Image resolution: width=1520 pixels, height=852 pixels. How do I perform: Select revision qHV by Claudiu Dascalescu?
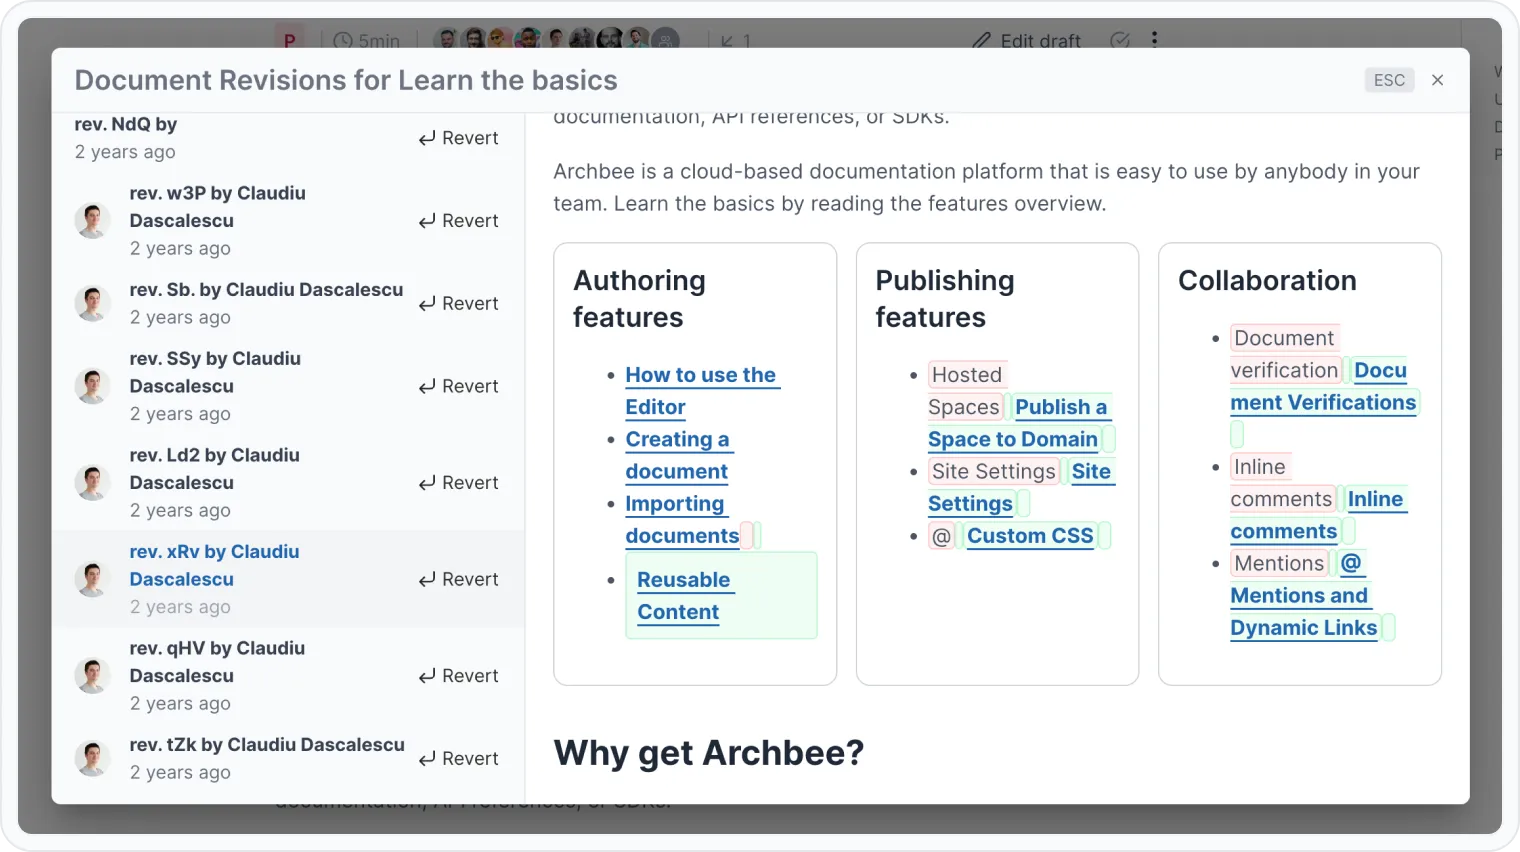(x=288, y=676)
